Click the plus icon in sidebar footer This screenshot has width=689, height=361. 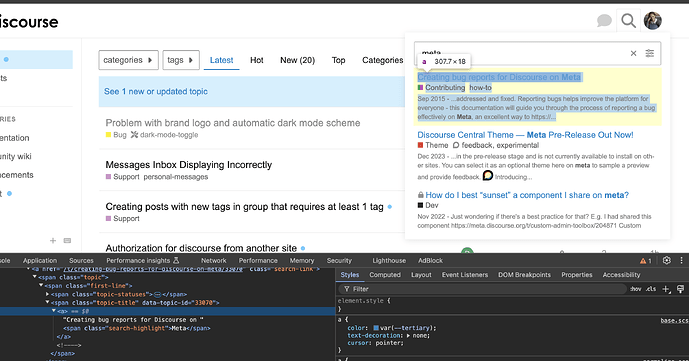click(53, 240)
